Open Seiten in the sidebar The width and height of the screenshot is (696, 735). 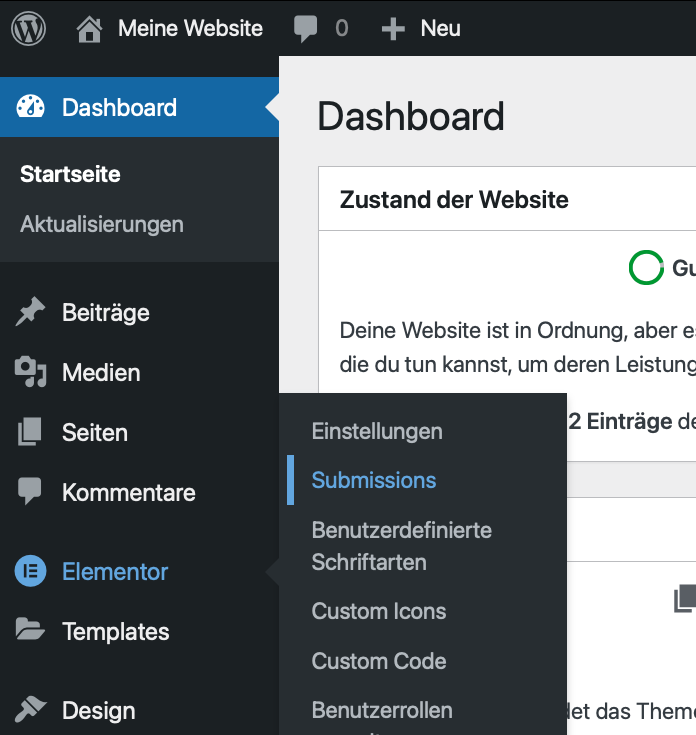pos(95,433)
